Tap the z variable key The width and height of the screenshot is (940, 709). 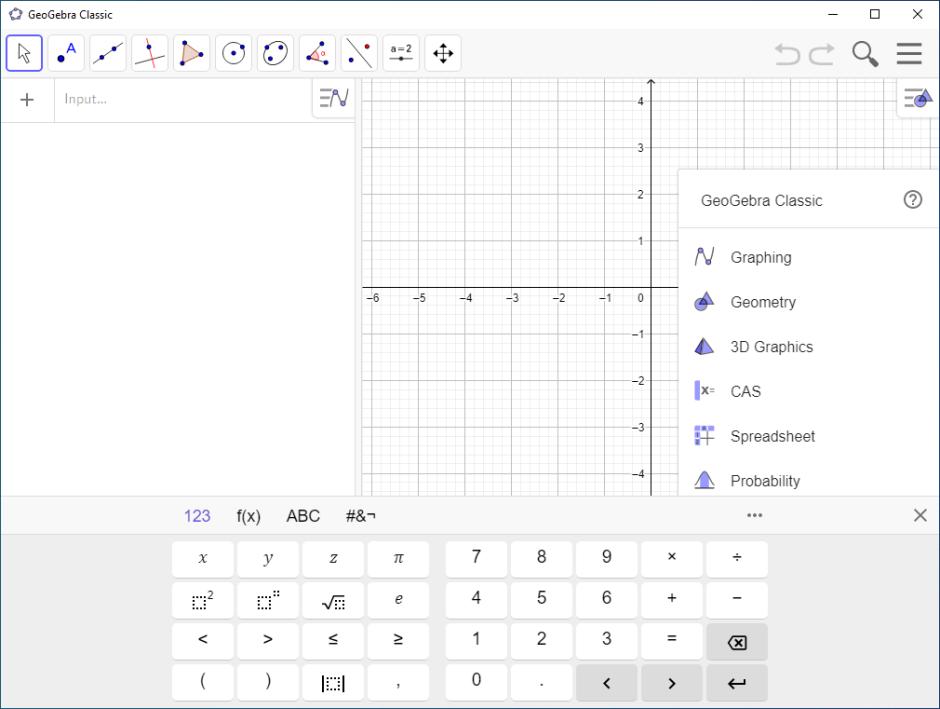point(333,559)
